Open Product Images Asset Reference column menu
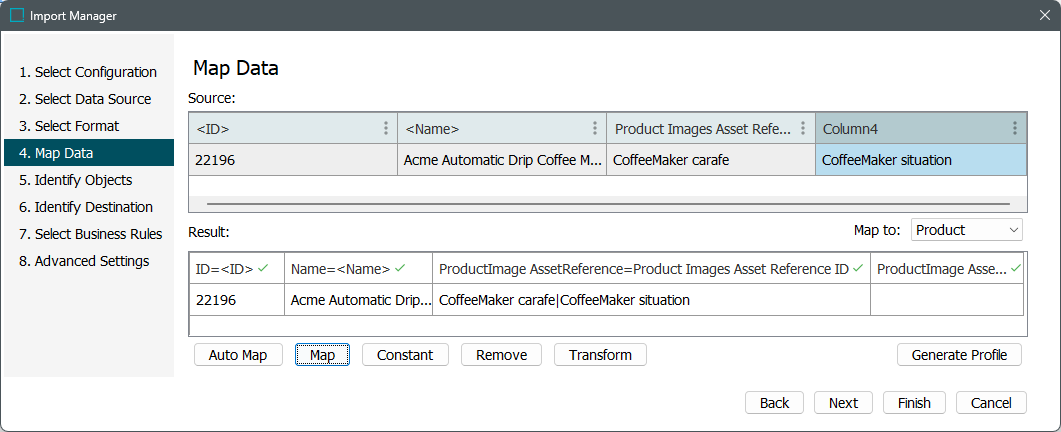 pyautogui.click(x=804, y=129)
